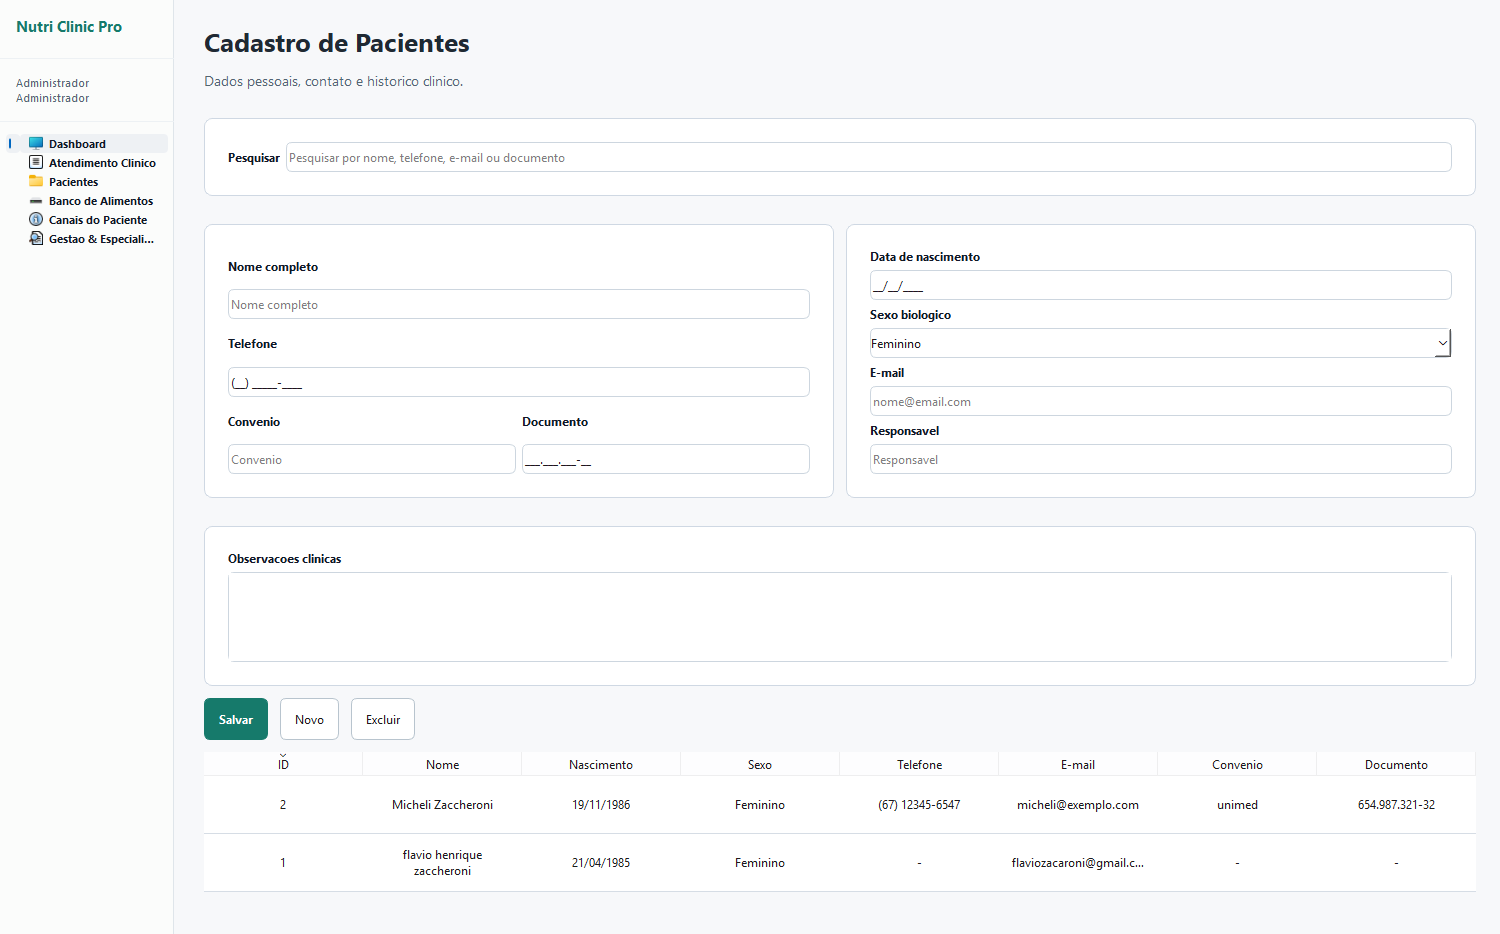Click the Nome column header

pos(442,764)
